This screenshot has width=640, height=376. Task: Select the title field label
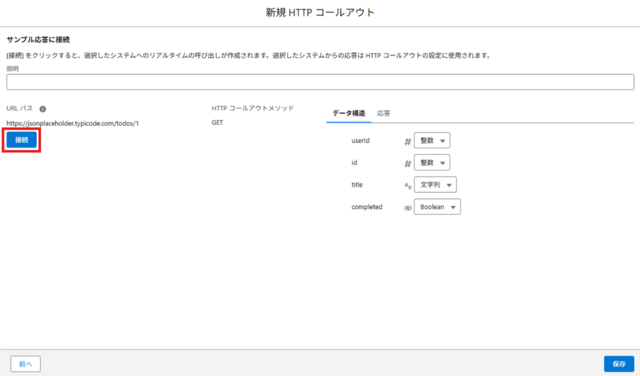[357, 185]
